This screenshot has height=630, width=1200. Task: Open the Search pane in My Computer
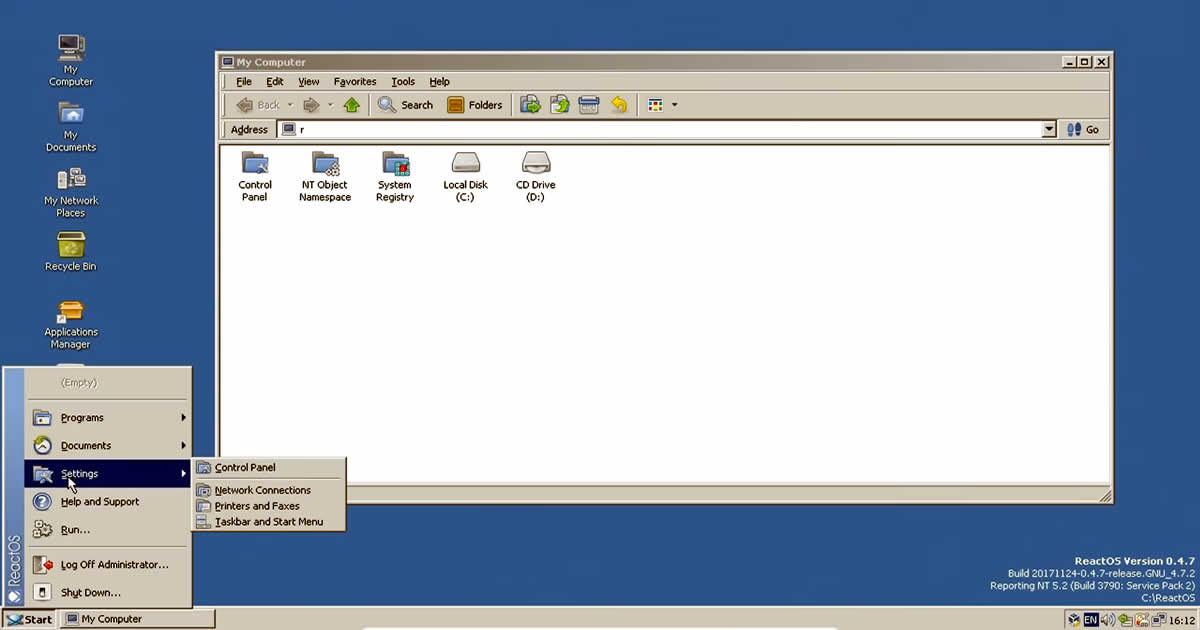405,104
